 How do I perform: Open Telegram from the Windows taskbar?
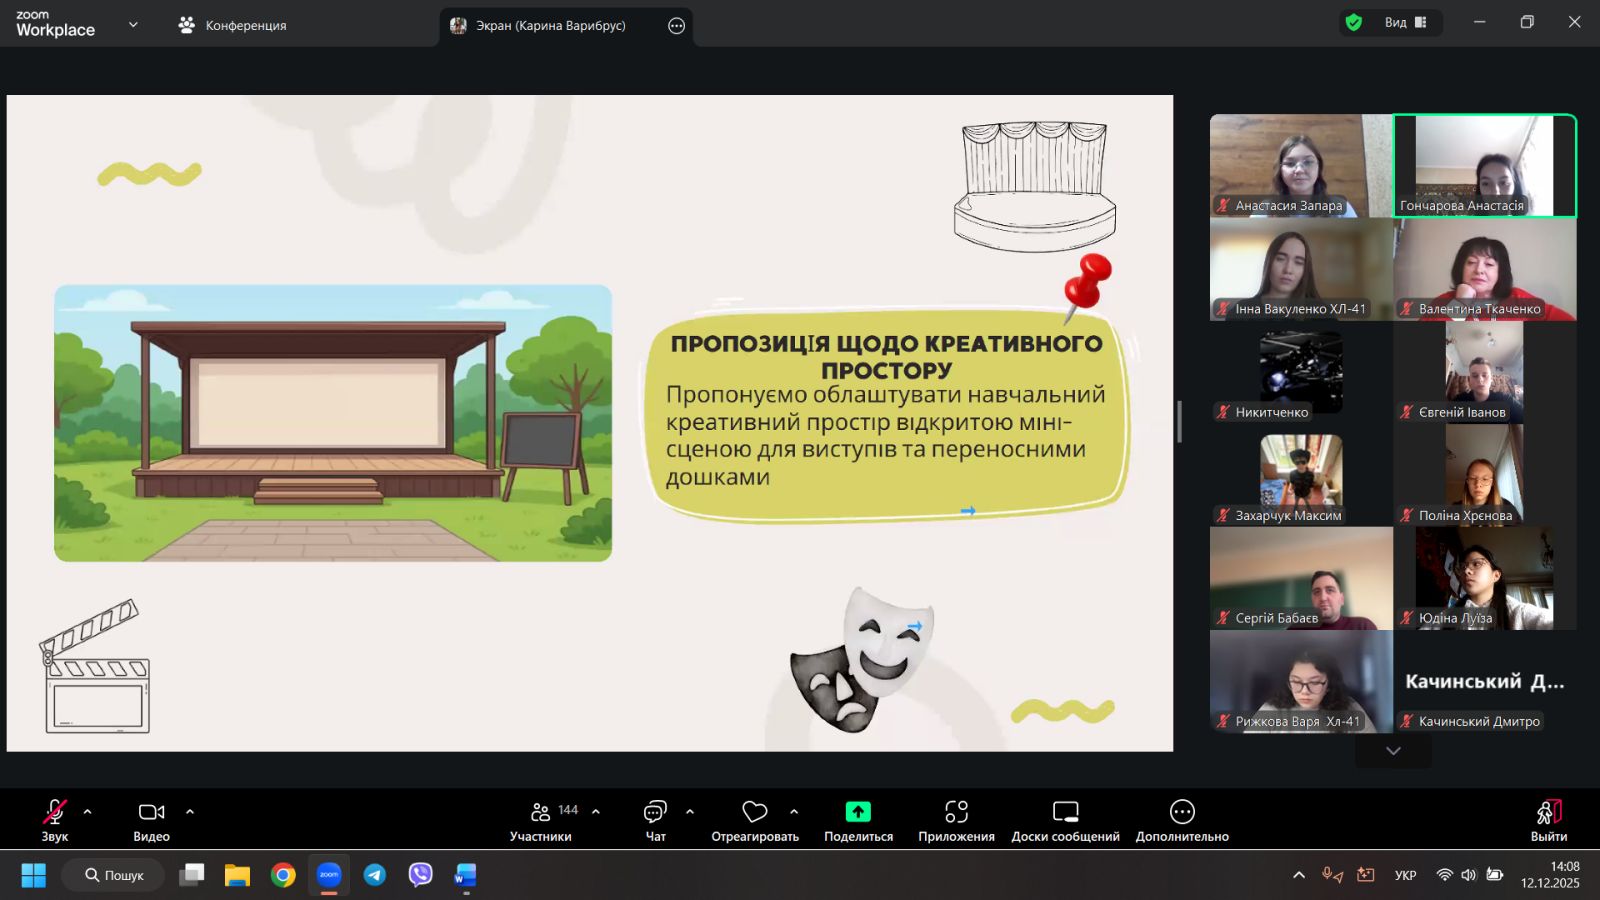[375, 875]
